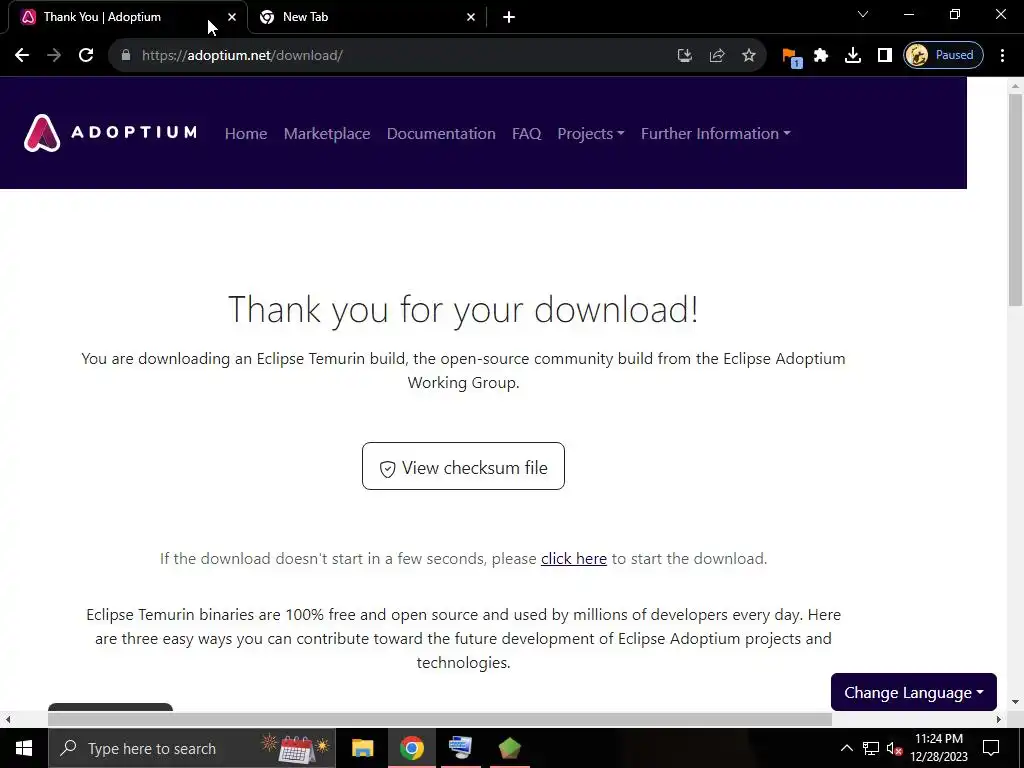Click the computer monitor taskbar app icon
Screen dimensions: 1024x768
pyautogui.click(x=460, y=748)
